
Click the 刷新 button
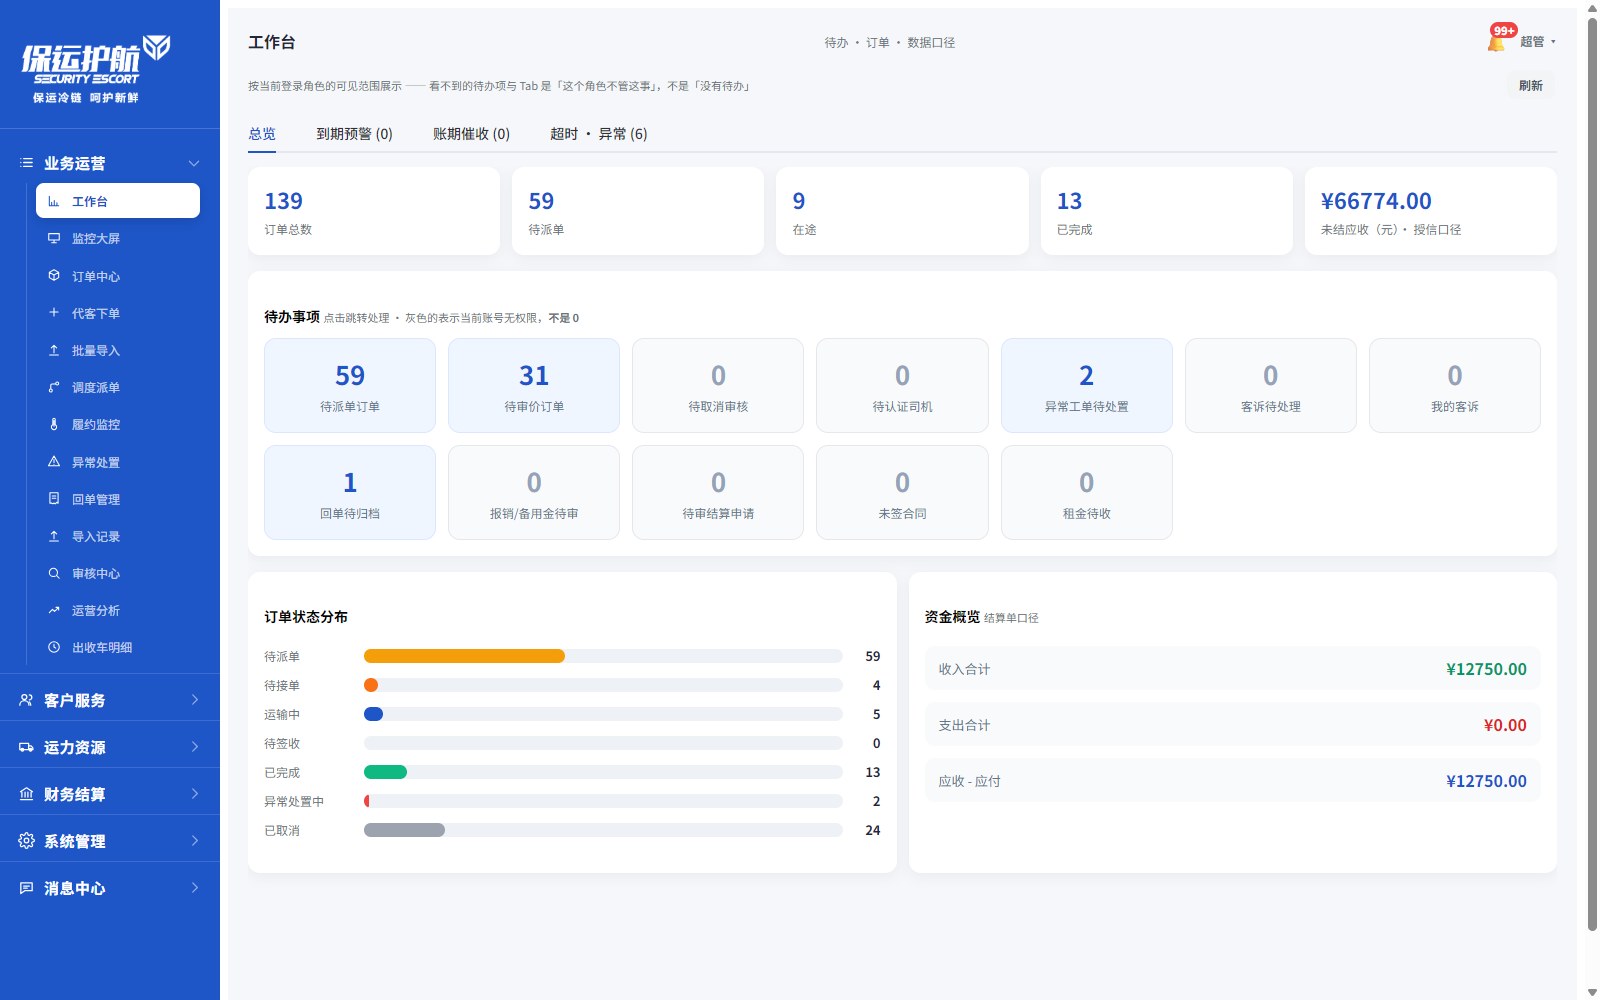coord(1531,86)
